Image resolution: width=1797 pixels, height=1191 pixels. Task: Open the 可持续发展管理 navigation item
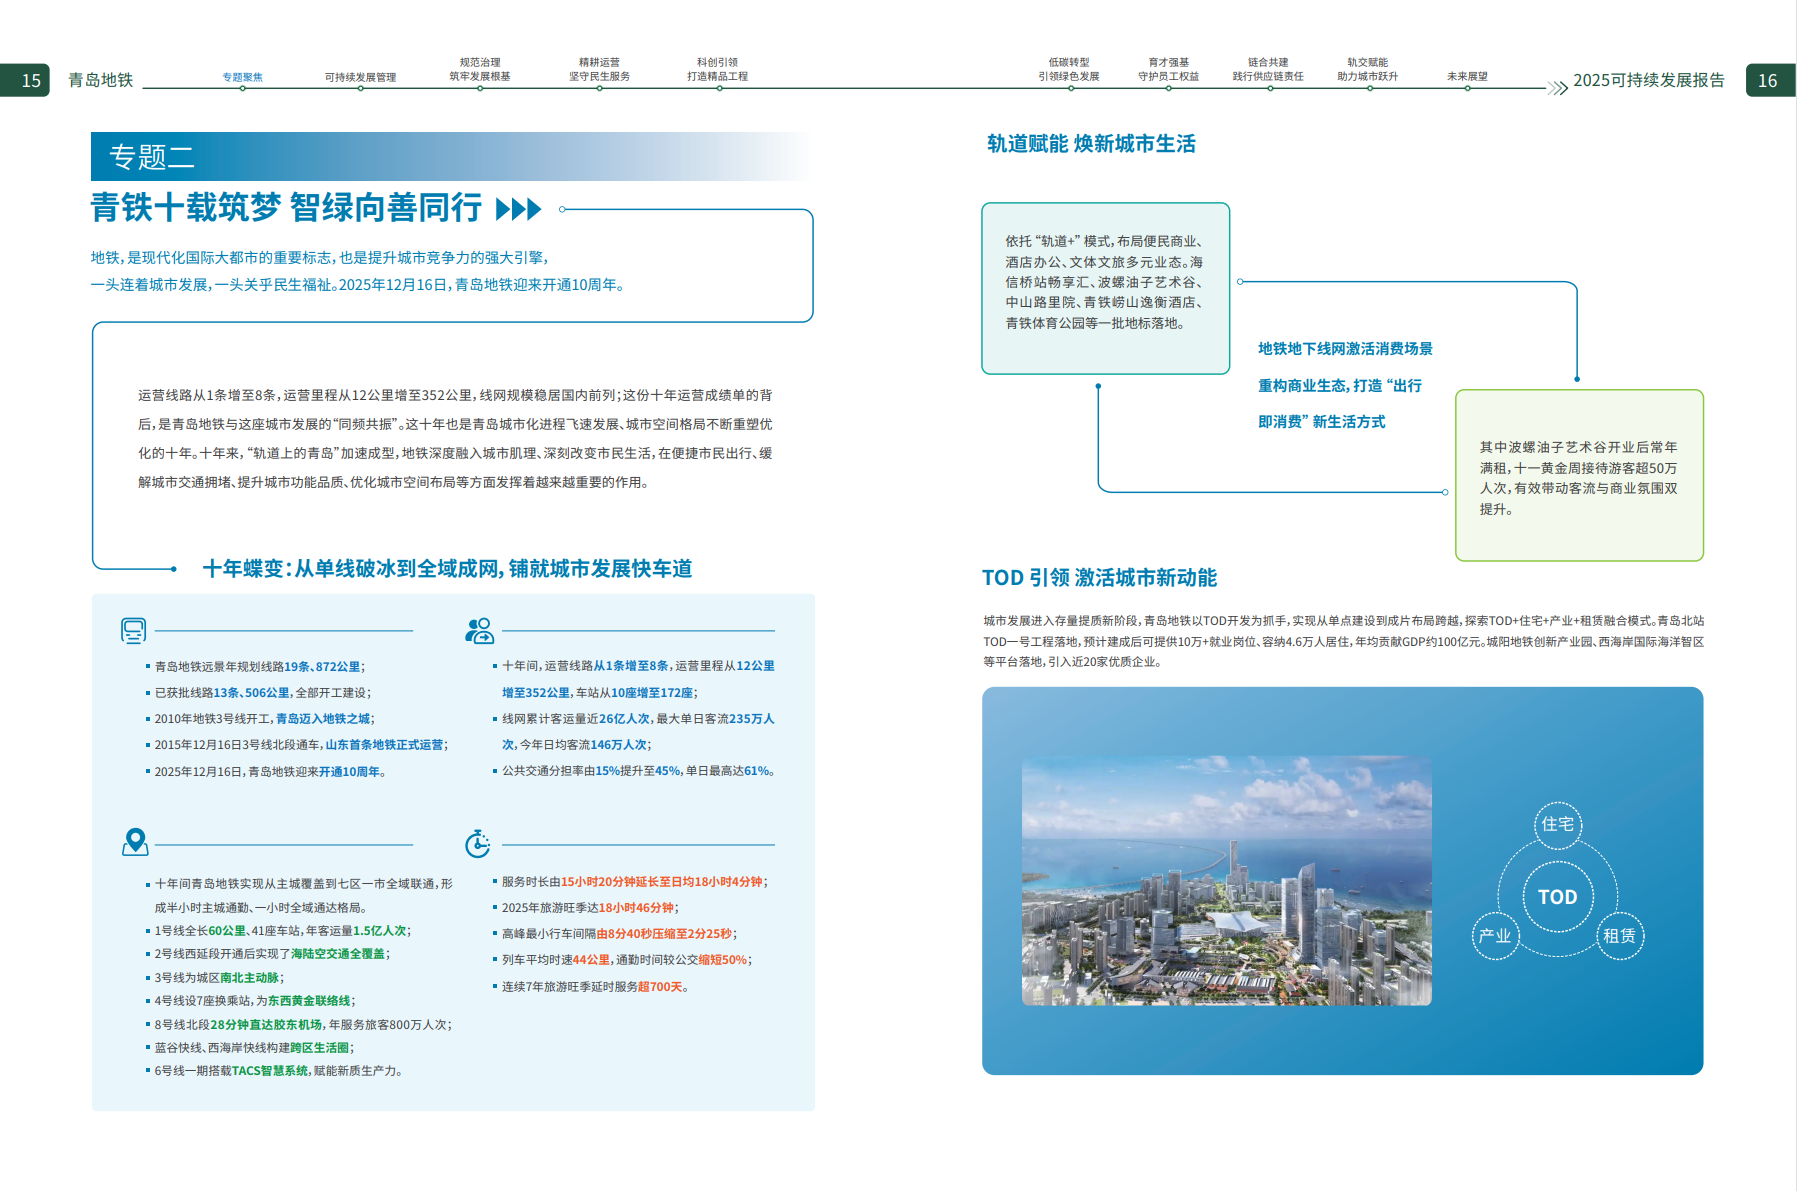[x=360, y=77]
